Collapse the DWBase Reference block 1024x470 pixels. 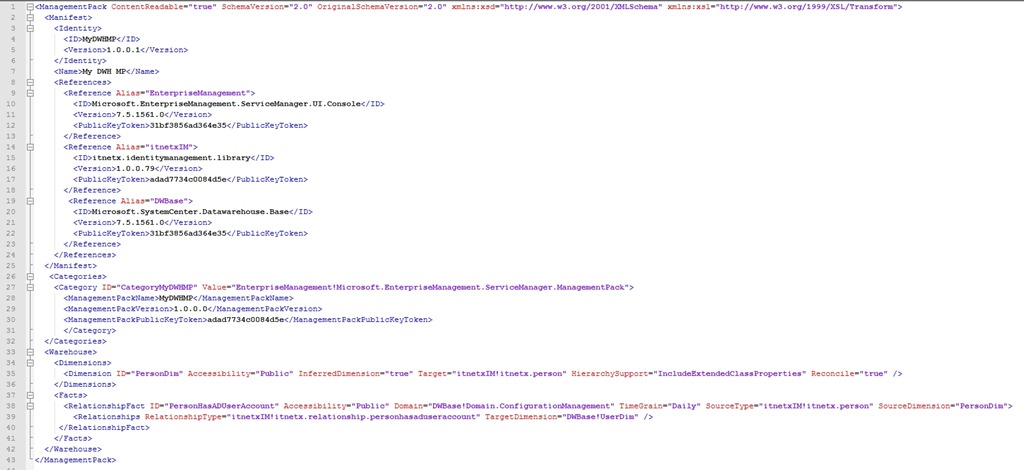click(30, 201)
